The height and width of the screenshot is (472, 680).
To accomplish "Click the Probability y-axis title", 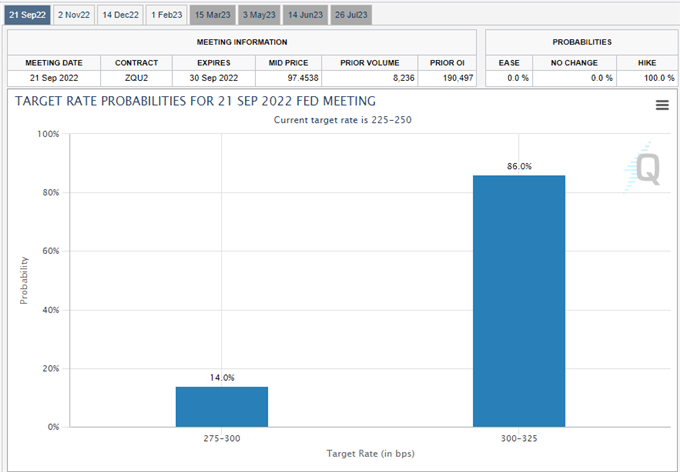I will click(24, 281).
